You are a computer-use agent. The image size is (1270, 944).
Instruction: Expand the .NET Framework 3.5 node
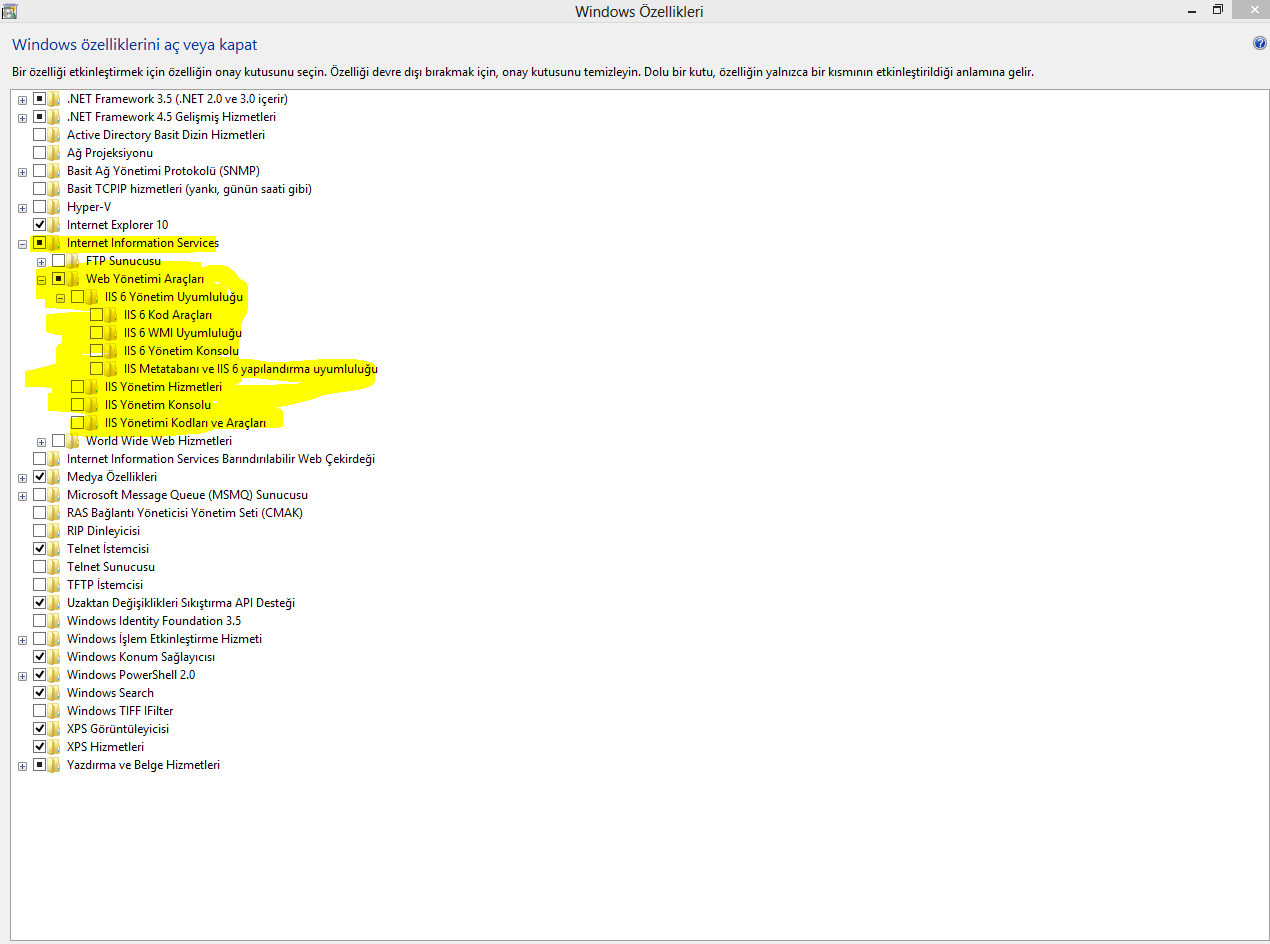pos(22,100)
